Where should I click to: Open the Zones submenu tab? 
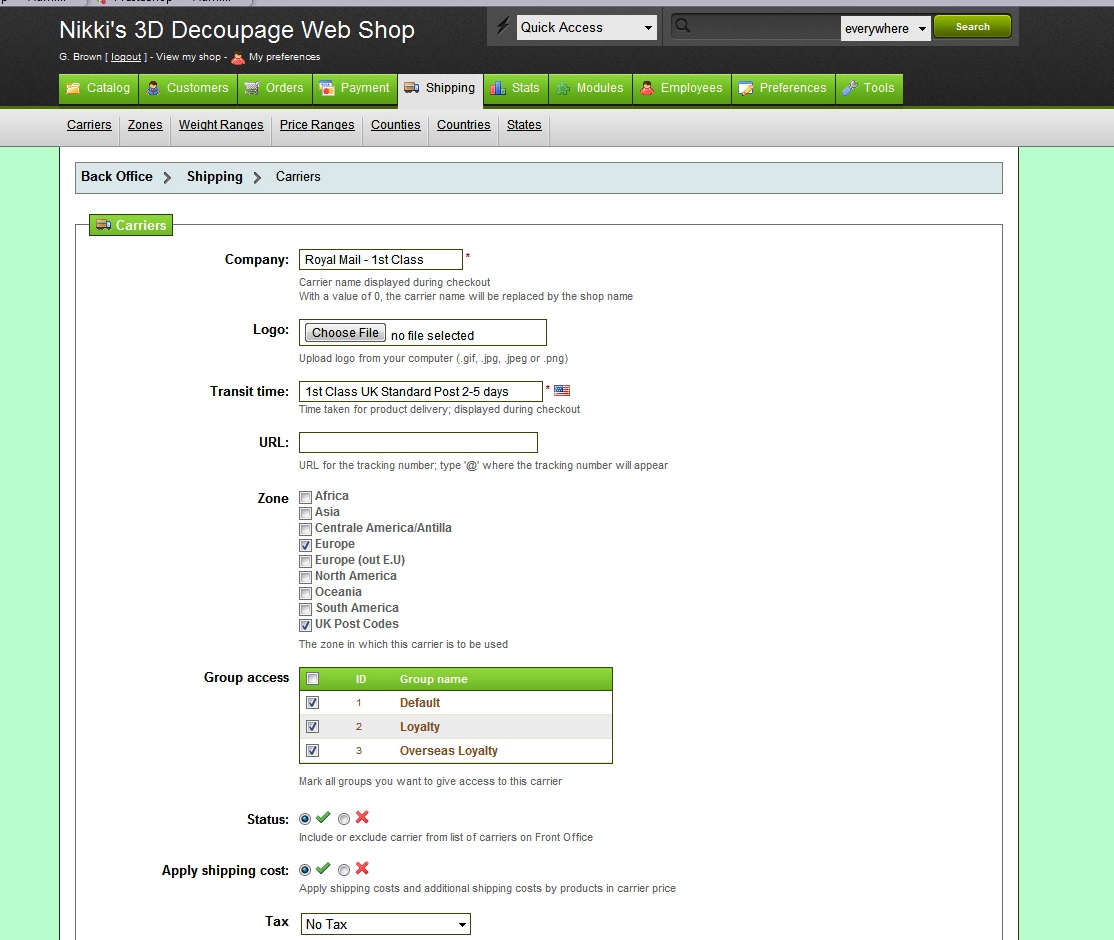(145, 125)
